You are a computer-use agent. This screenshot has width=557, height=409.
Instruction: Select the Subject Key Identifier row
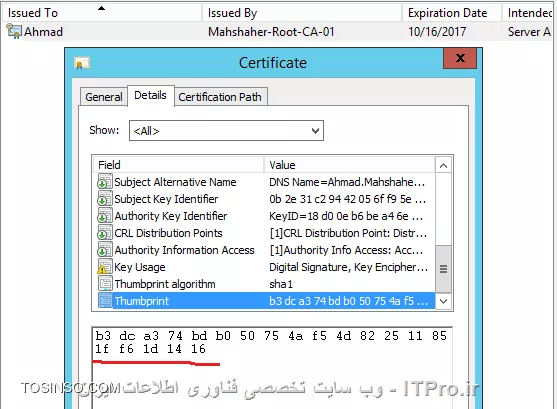265,199
